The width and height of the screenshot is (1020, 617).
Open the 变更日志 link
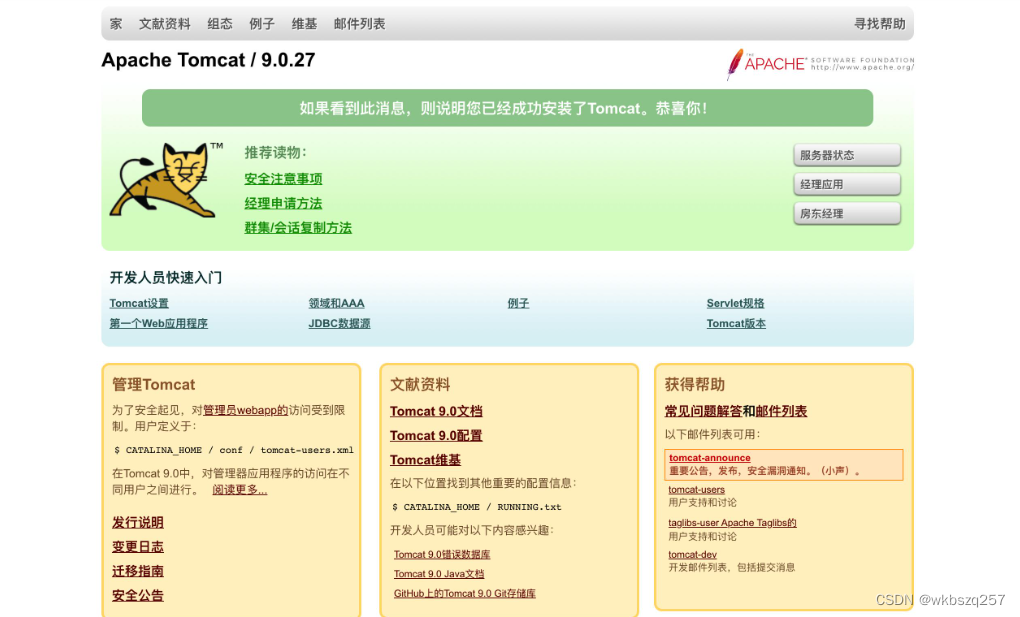coord(138,547)
